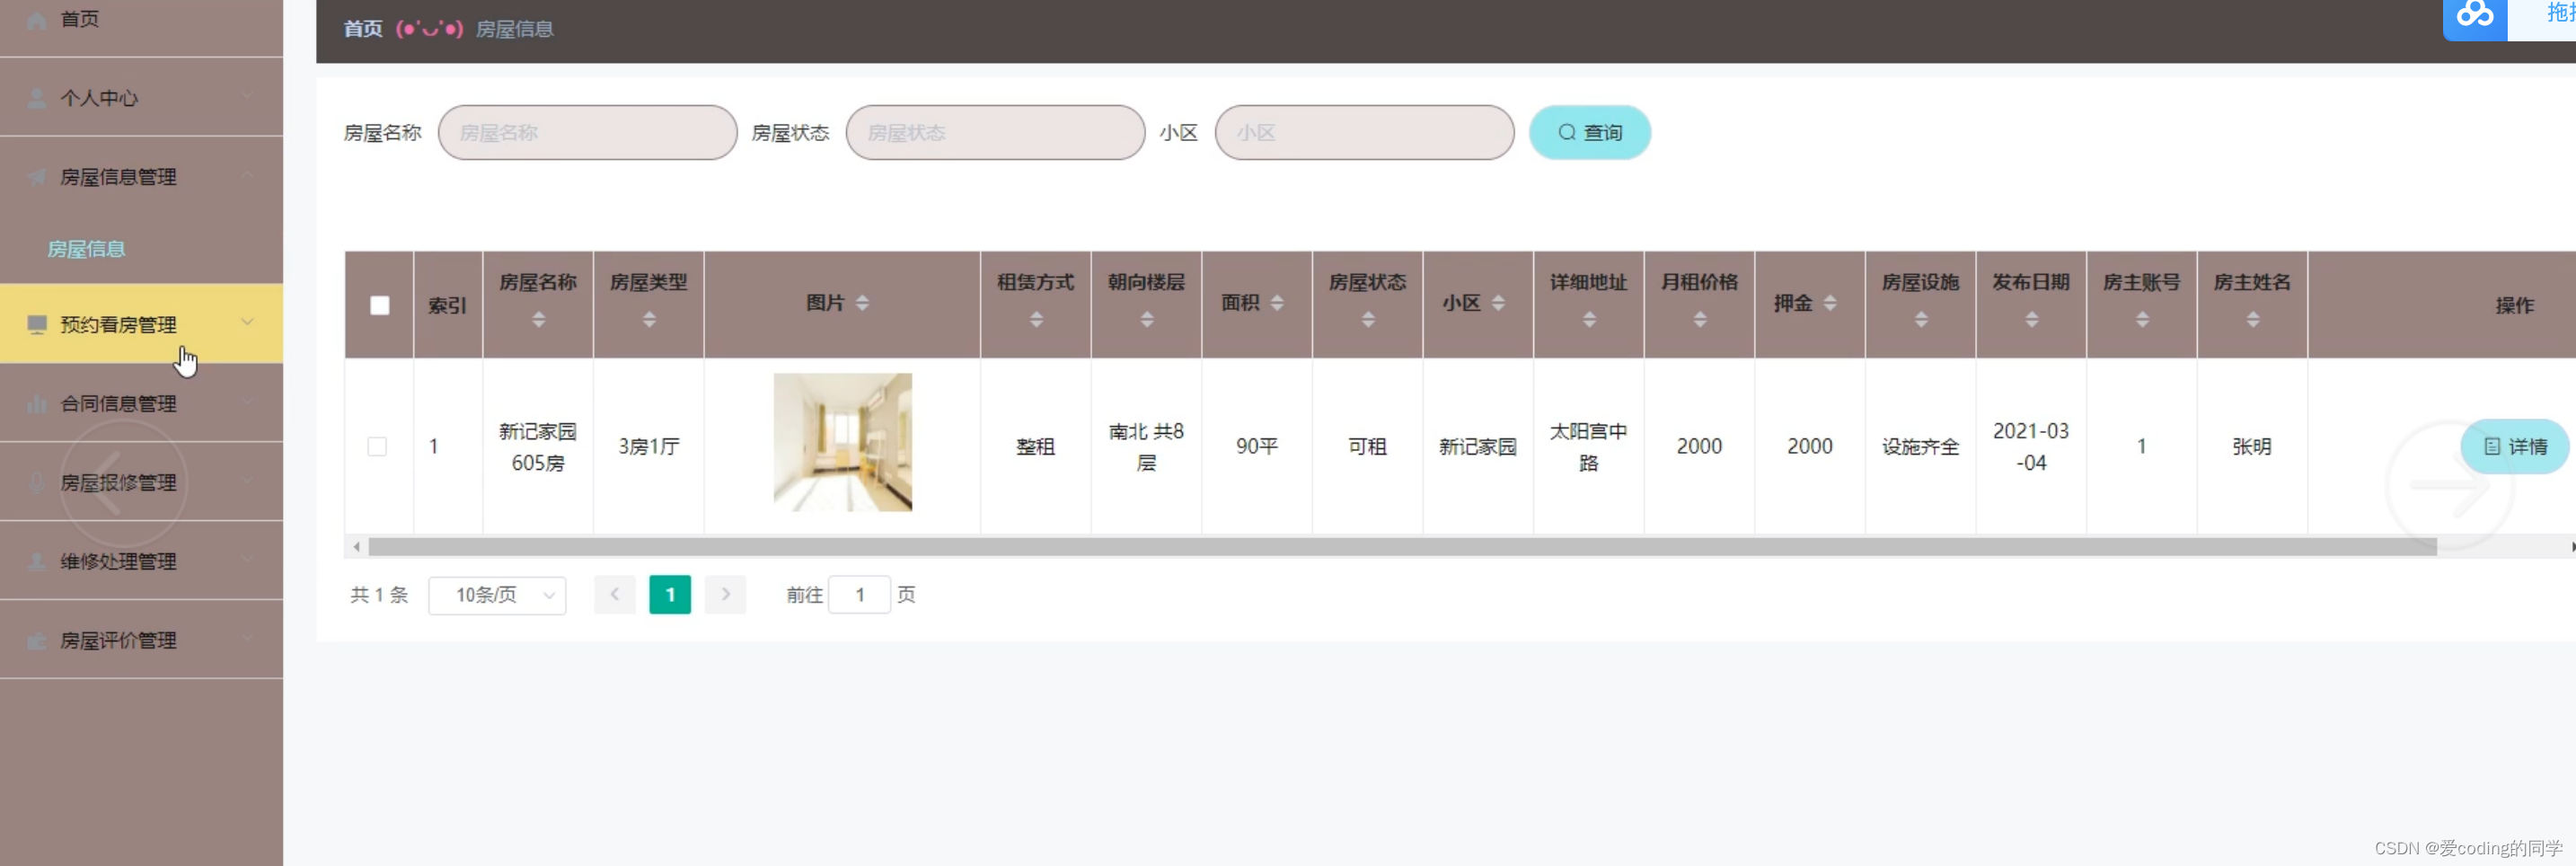Click the 共 1 条 total count text

[x=379, y=595]
